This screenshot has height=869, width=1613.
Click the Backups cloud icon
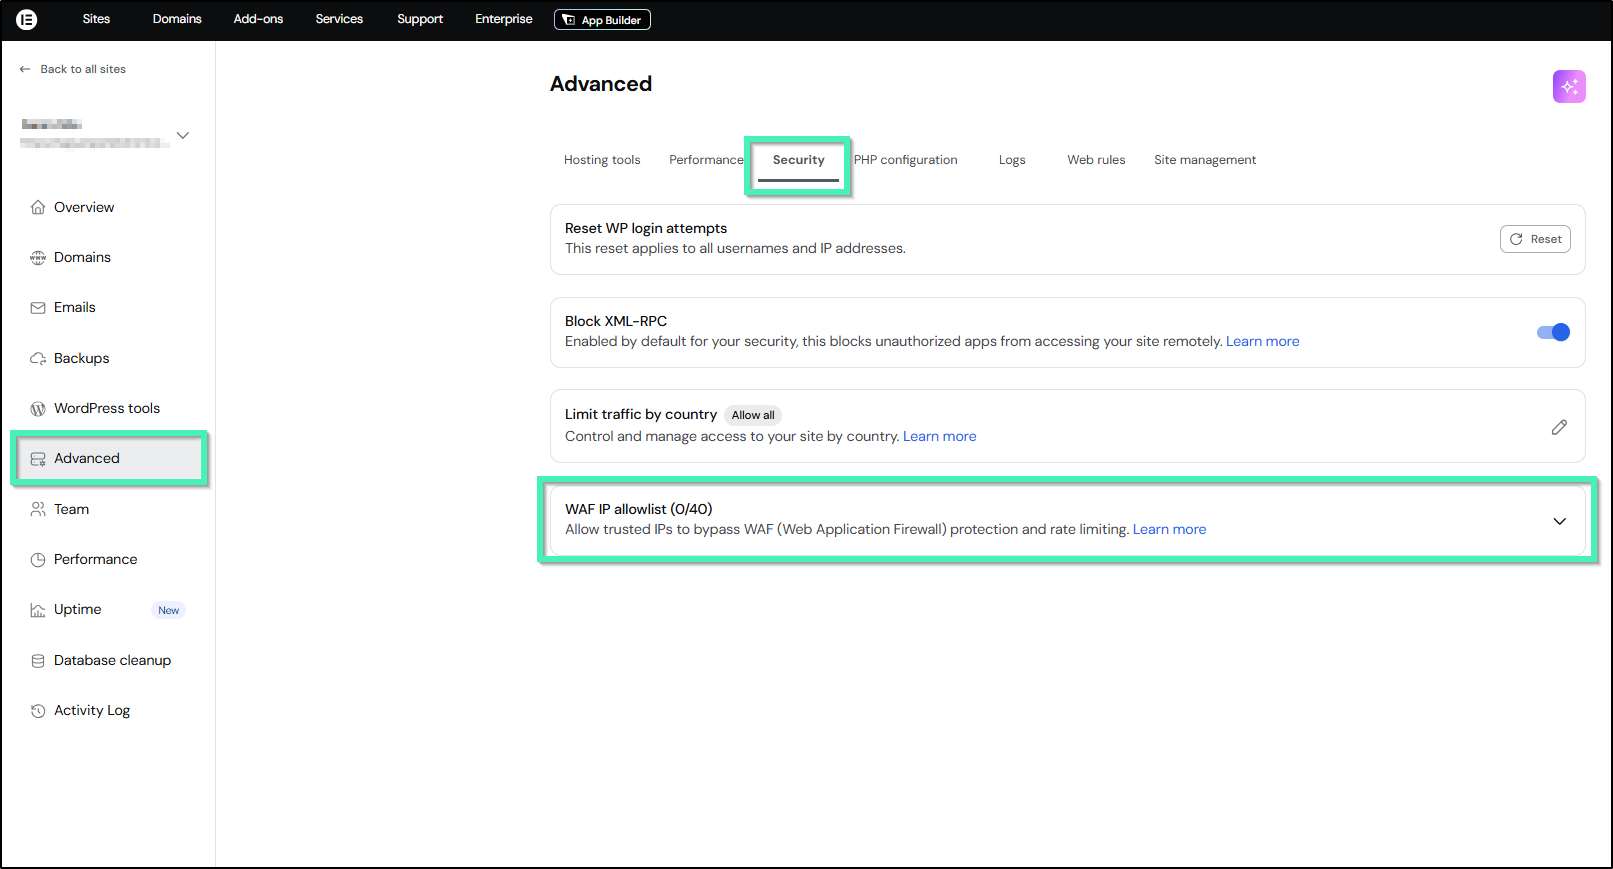[38, 358]
